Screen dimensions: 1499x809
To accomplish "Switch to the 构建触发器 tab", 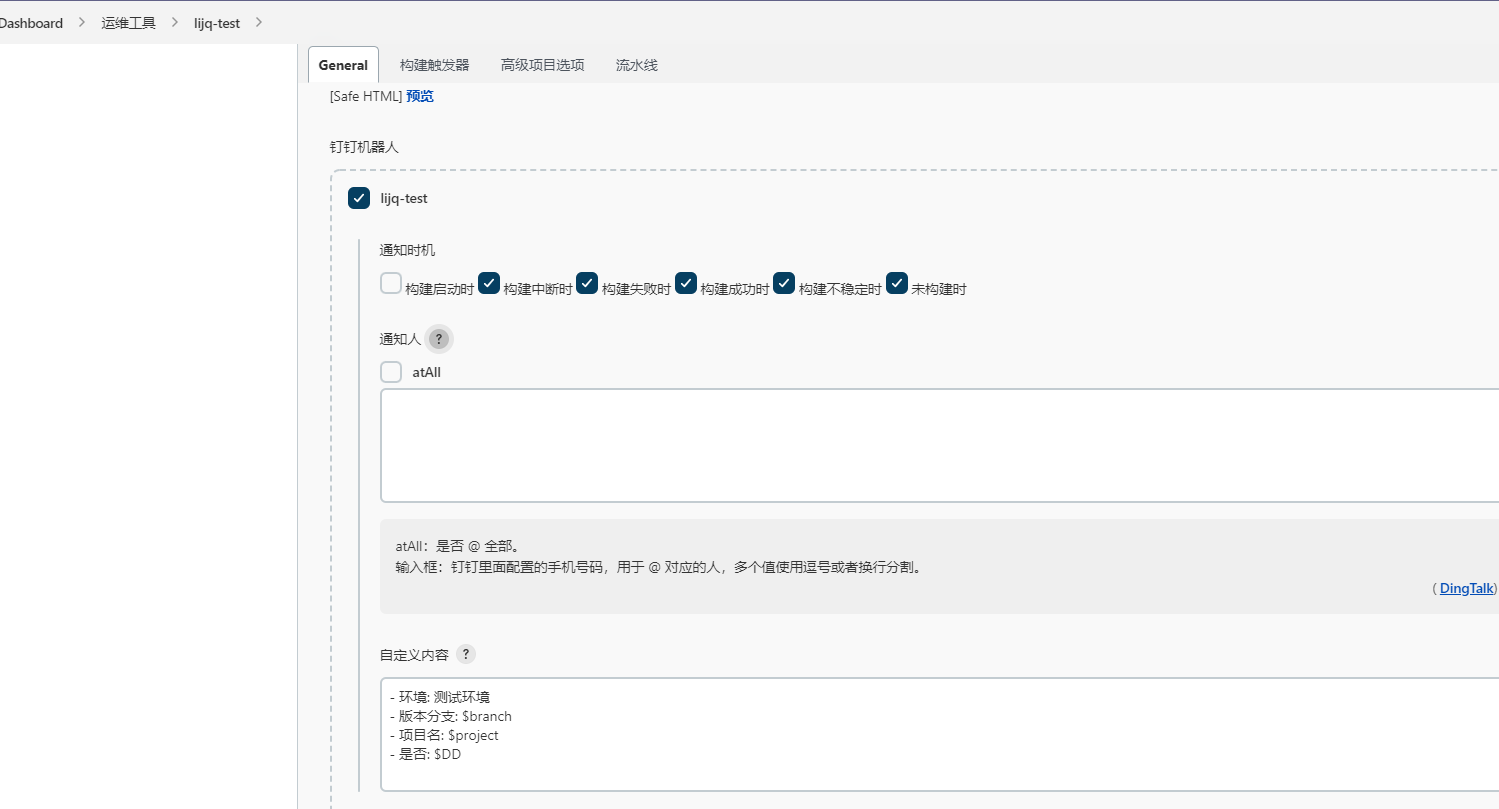I will point(434,65).
